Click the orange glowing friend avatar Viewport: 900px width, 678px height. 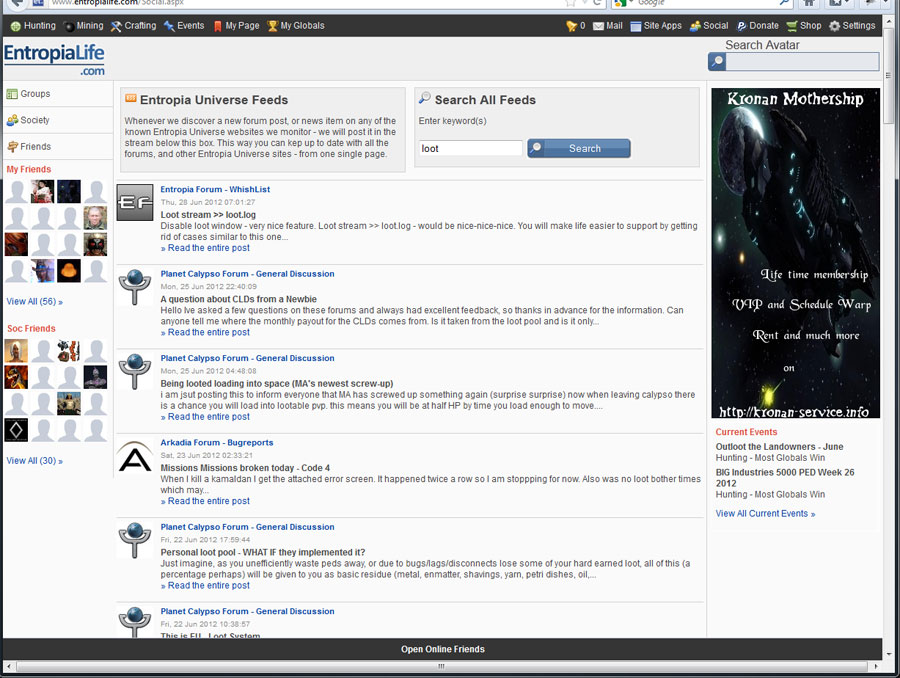[69, 271]
